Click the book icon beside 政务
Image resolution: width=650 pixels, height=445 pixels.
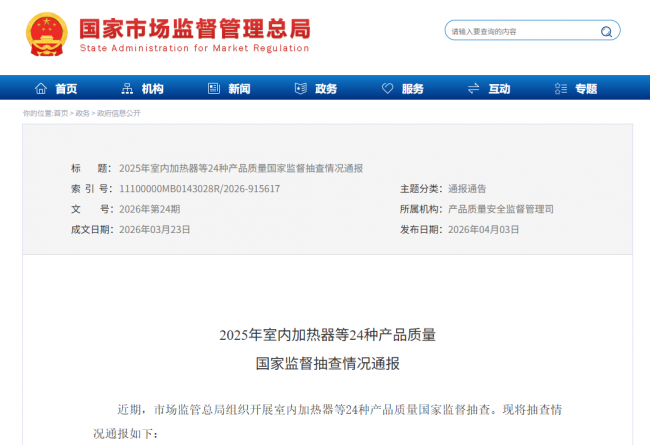point(301,88)
